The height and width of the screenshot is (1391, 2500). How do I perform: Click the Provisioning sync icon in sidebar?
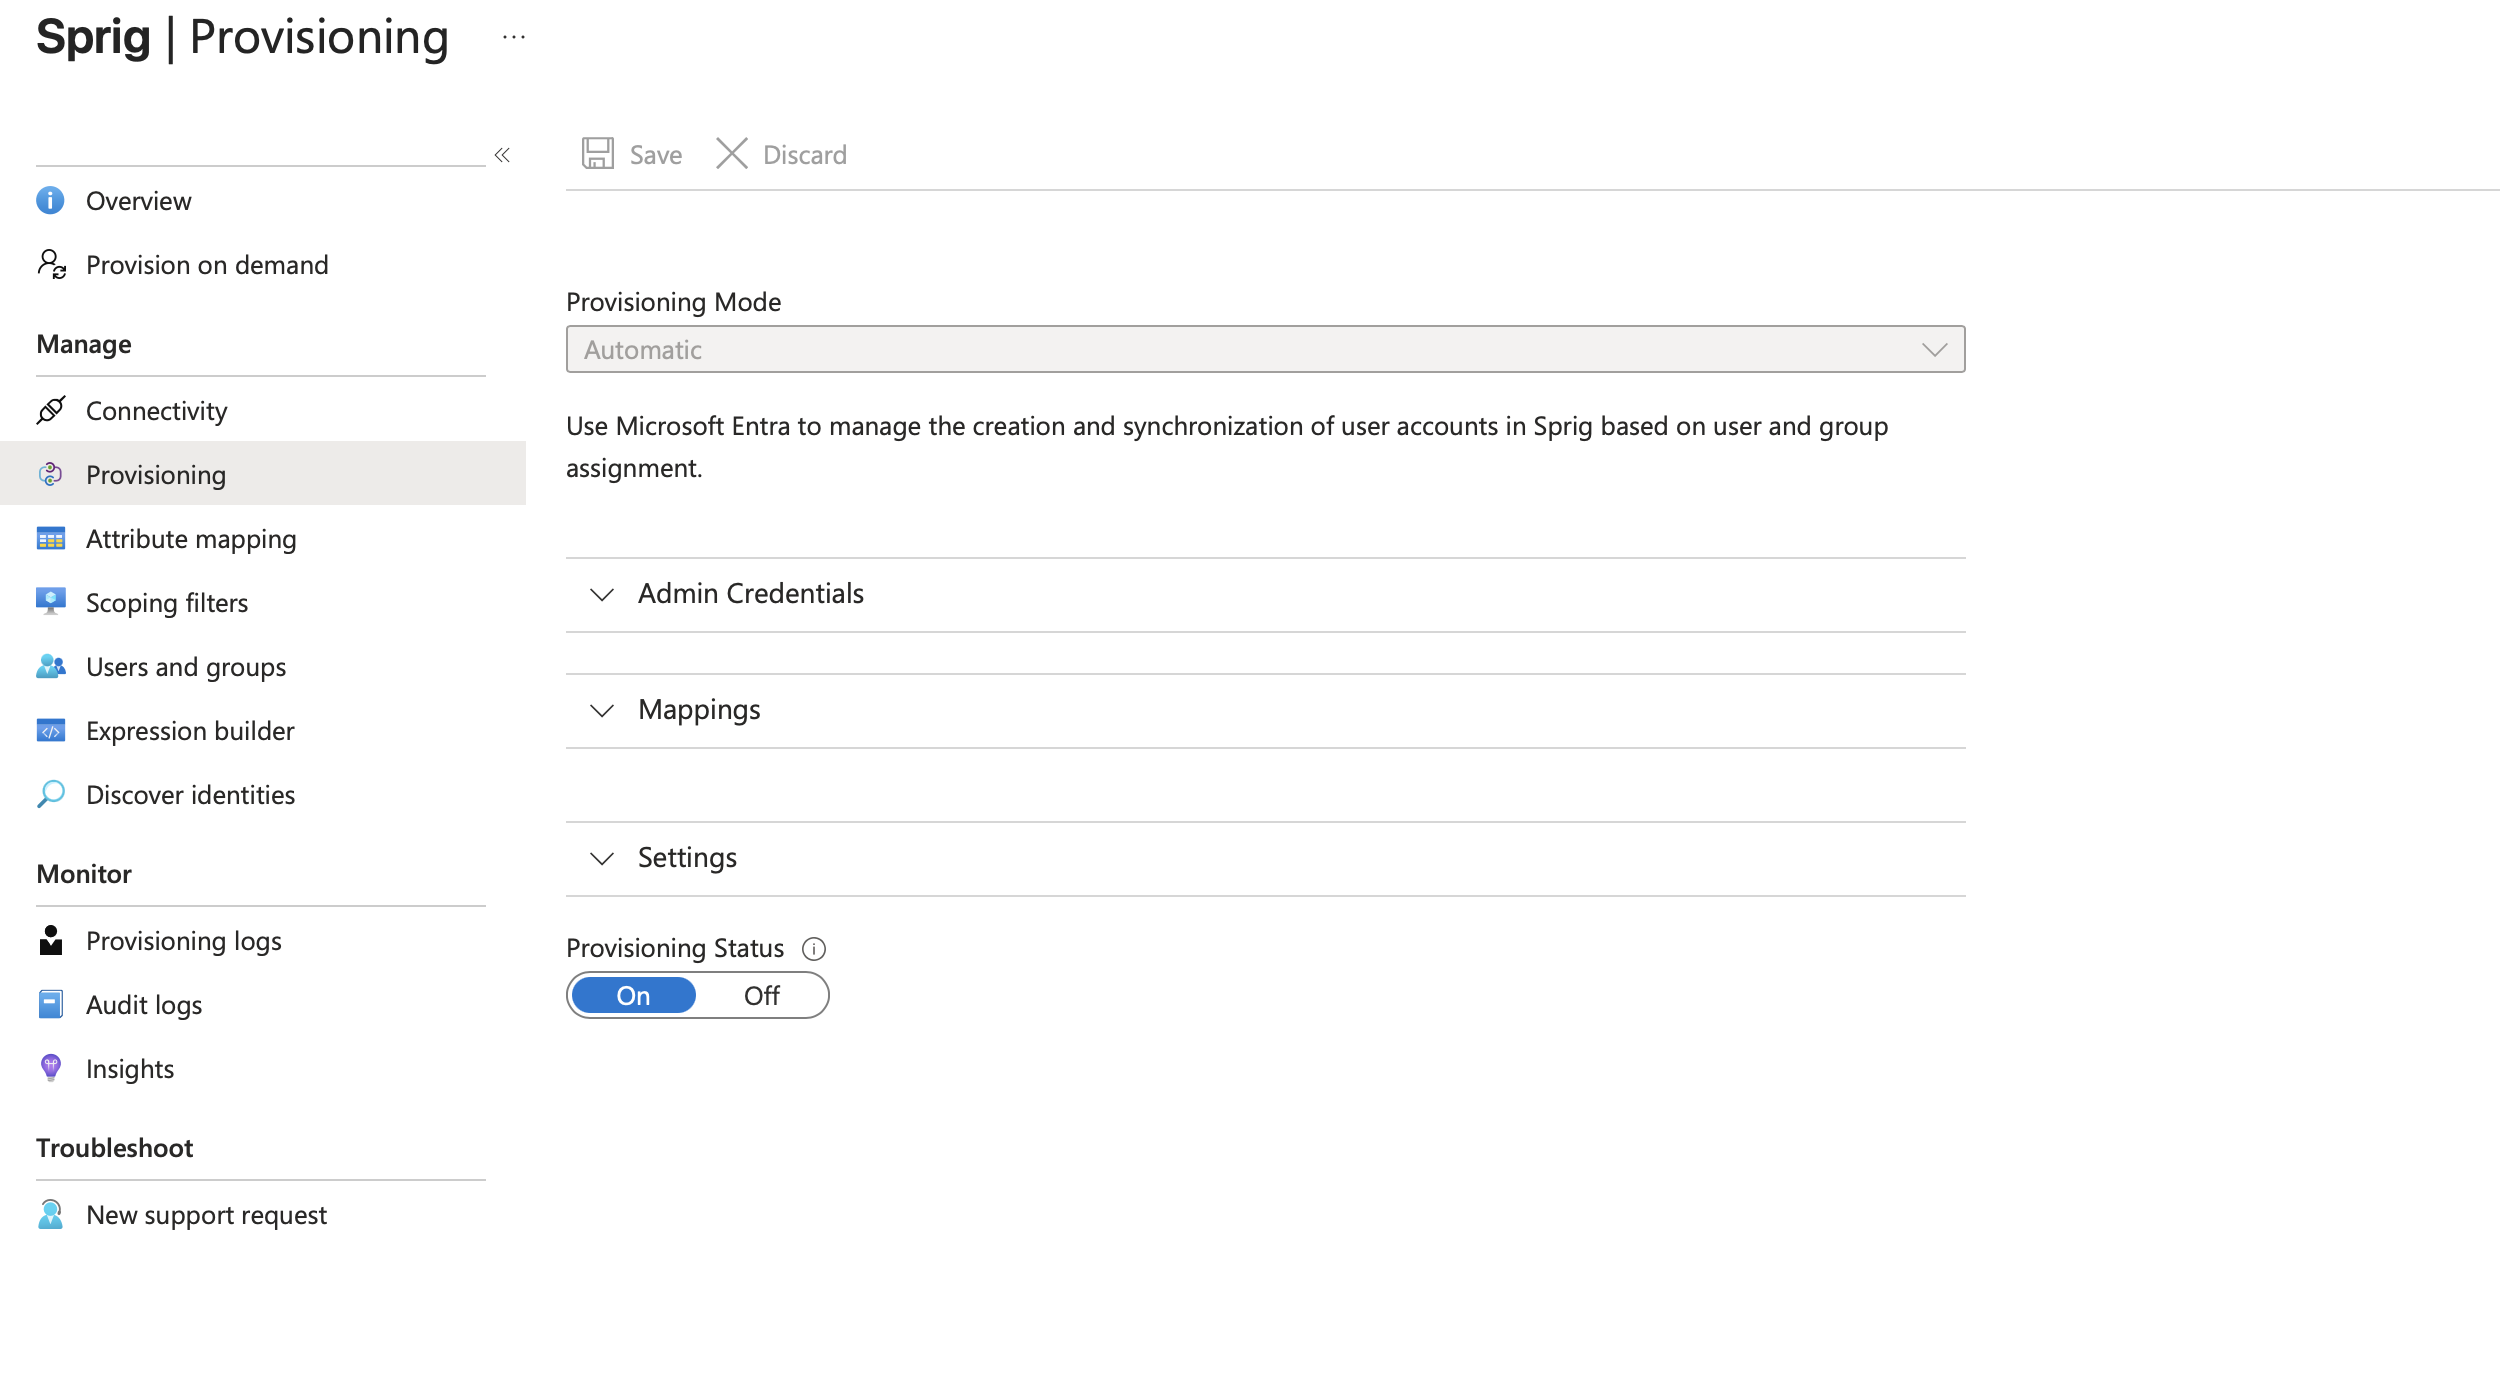coord(51,475)
